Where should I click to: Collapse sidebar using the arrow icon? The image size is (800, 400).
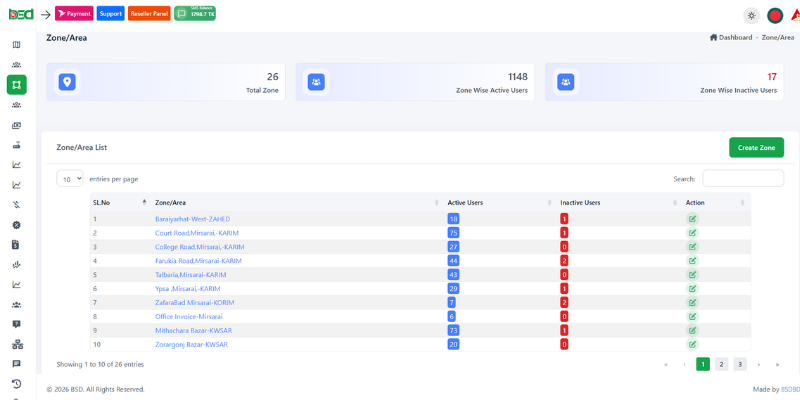pyautogui.click(x=45, y=14)
